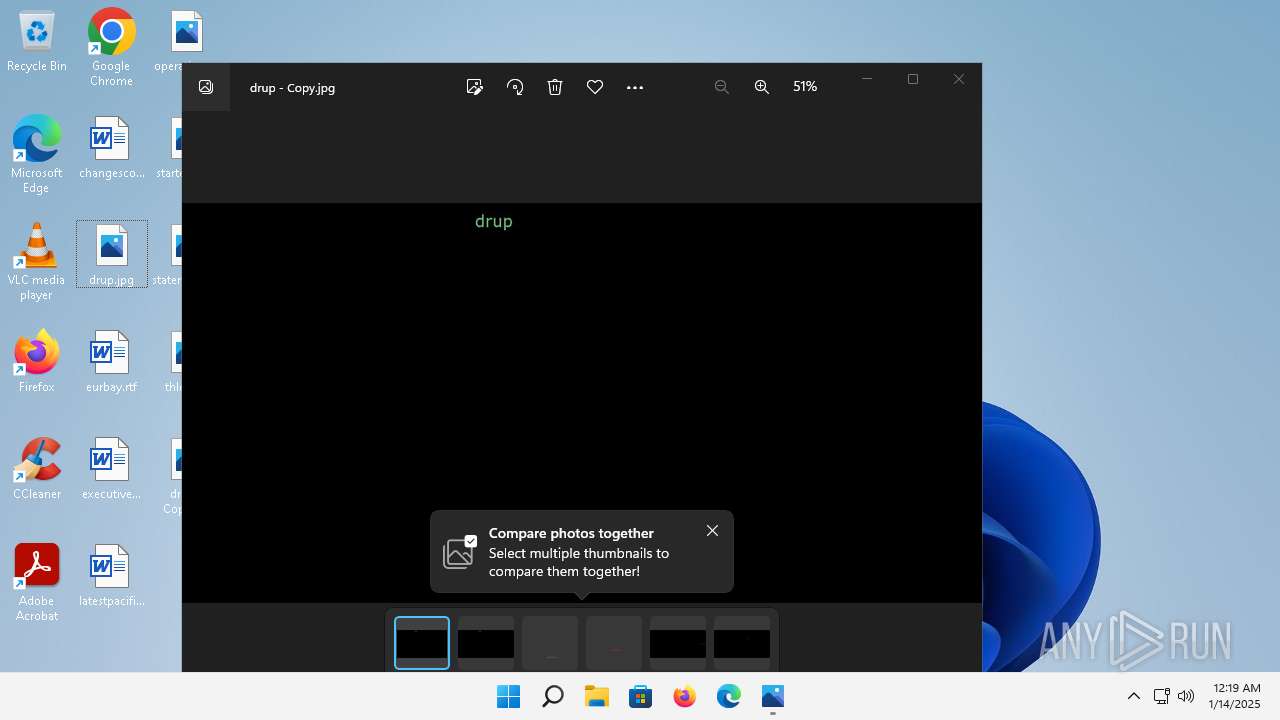The image size is (1280, 720).
Task: Select the VLC media player desktop shortcut
Action: (x=37, y=261)
